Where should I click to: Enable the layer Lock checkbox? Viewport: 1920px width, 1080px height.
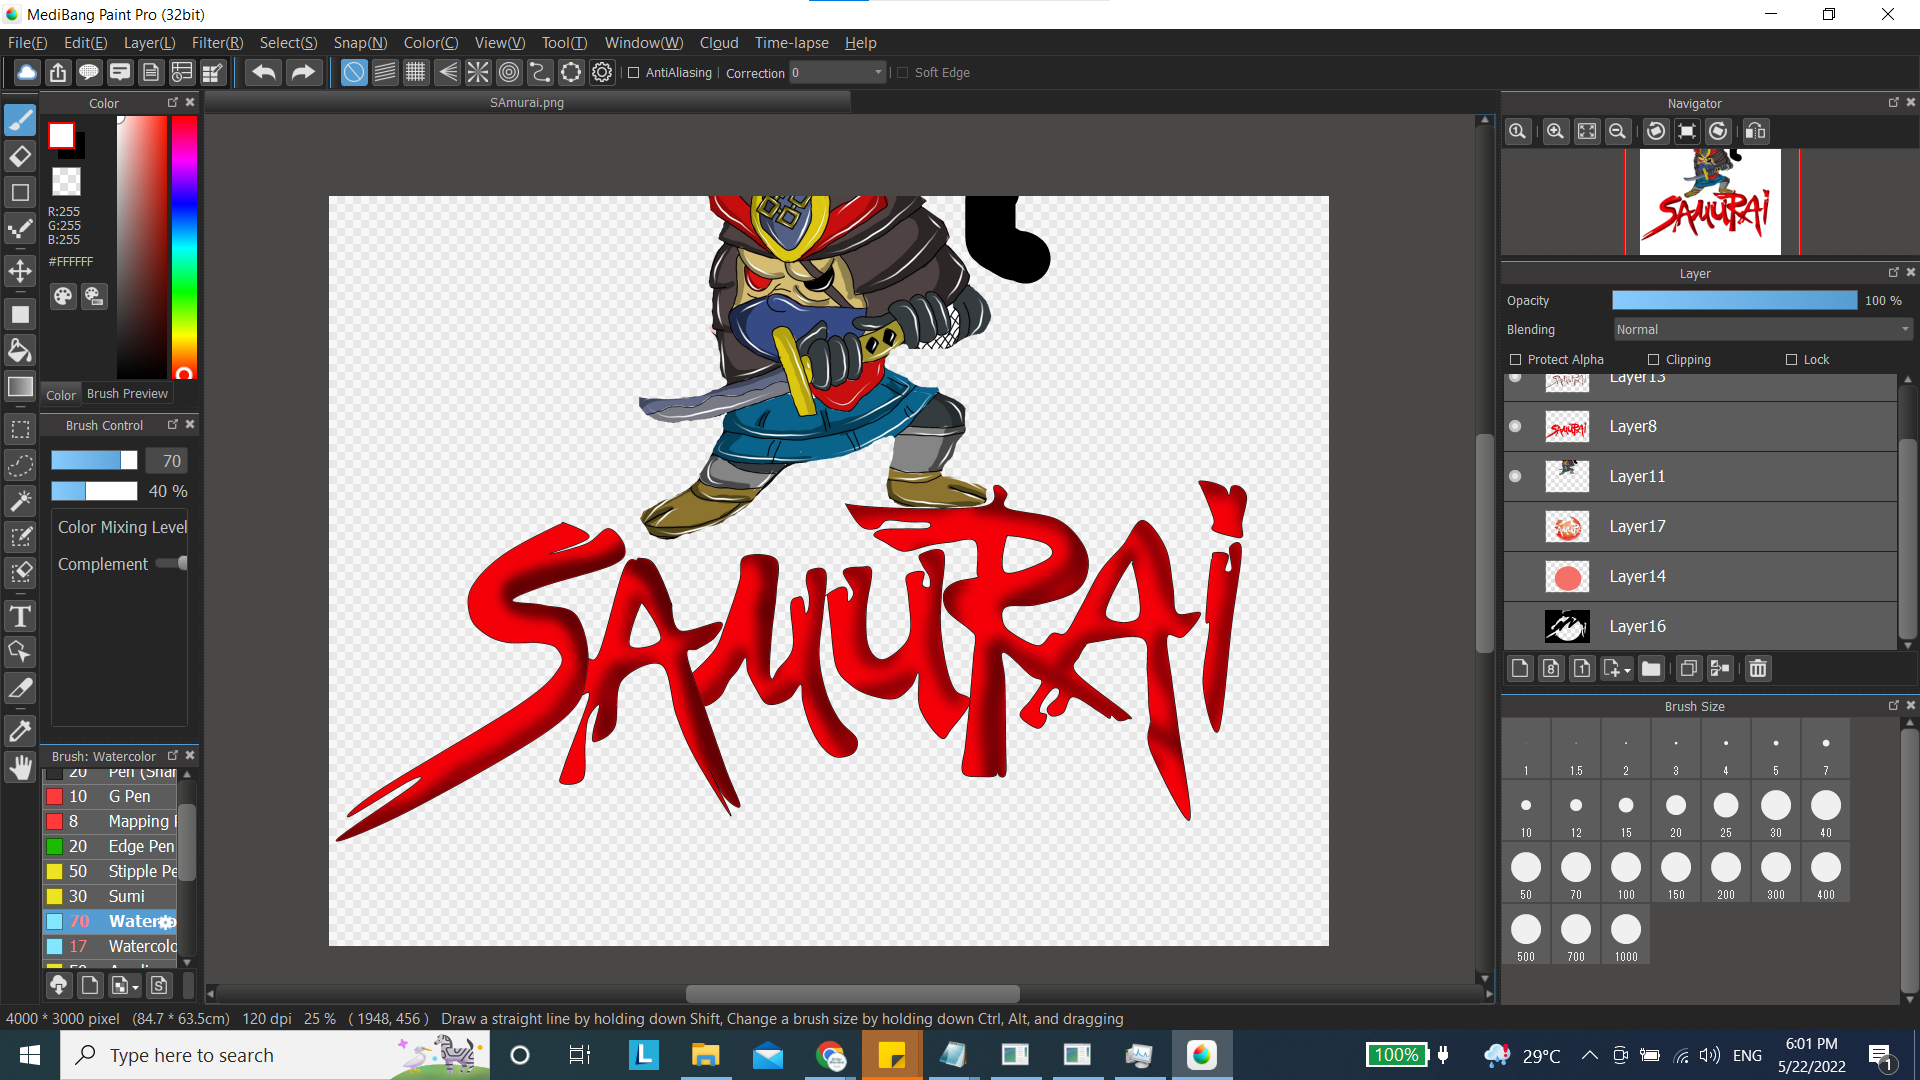click(x=1791, y=359)
